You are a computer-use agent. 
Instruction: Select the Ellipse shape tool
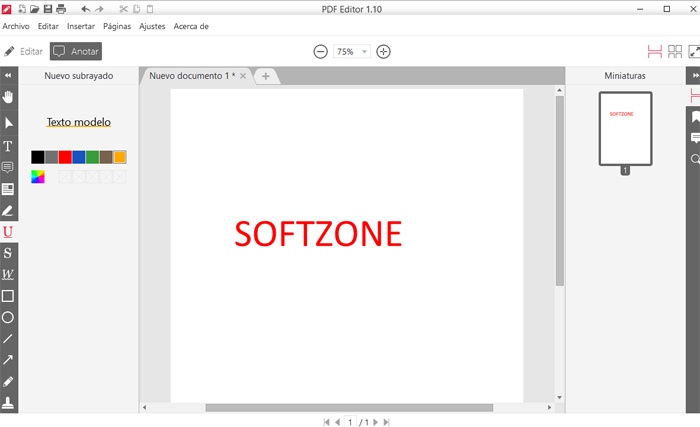(8, 317)
